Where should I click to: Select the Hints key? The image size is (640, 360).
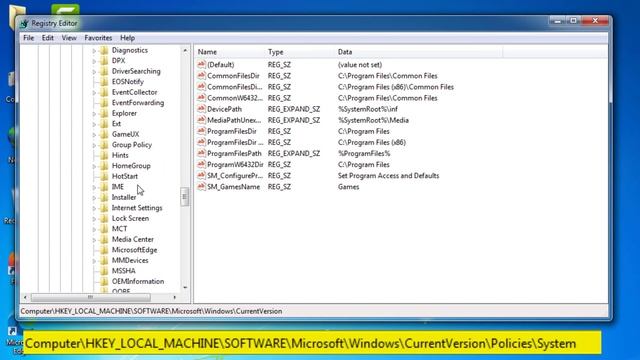pyautogui.click(x=120, y=156)
